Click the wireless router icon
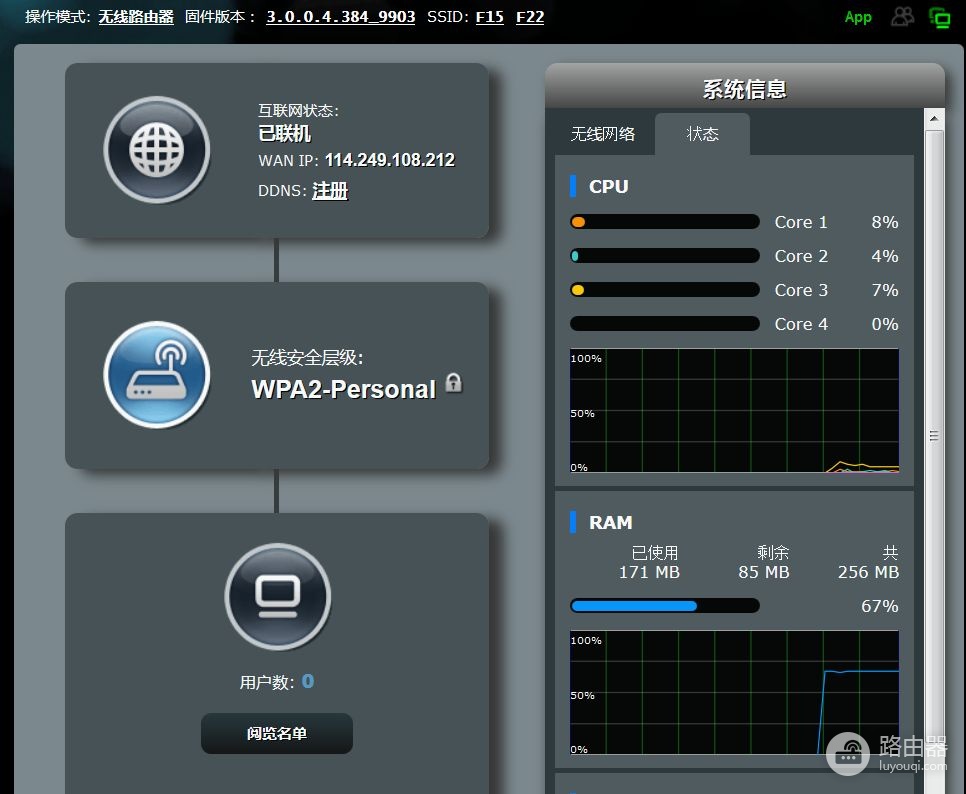 [156, 375]
